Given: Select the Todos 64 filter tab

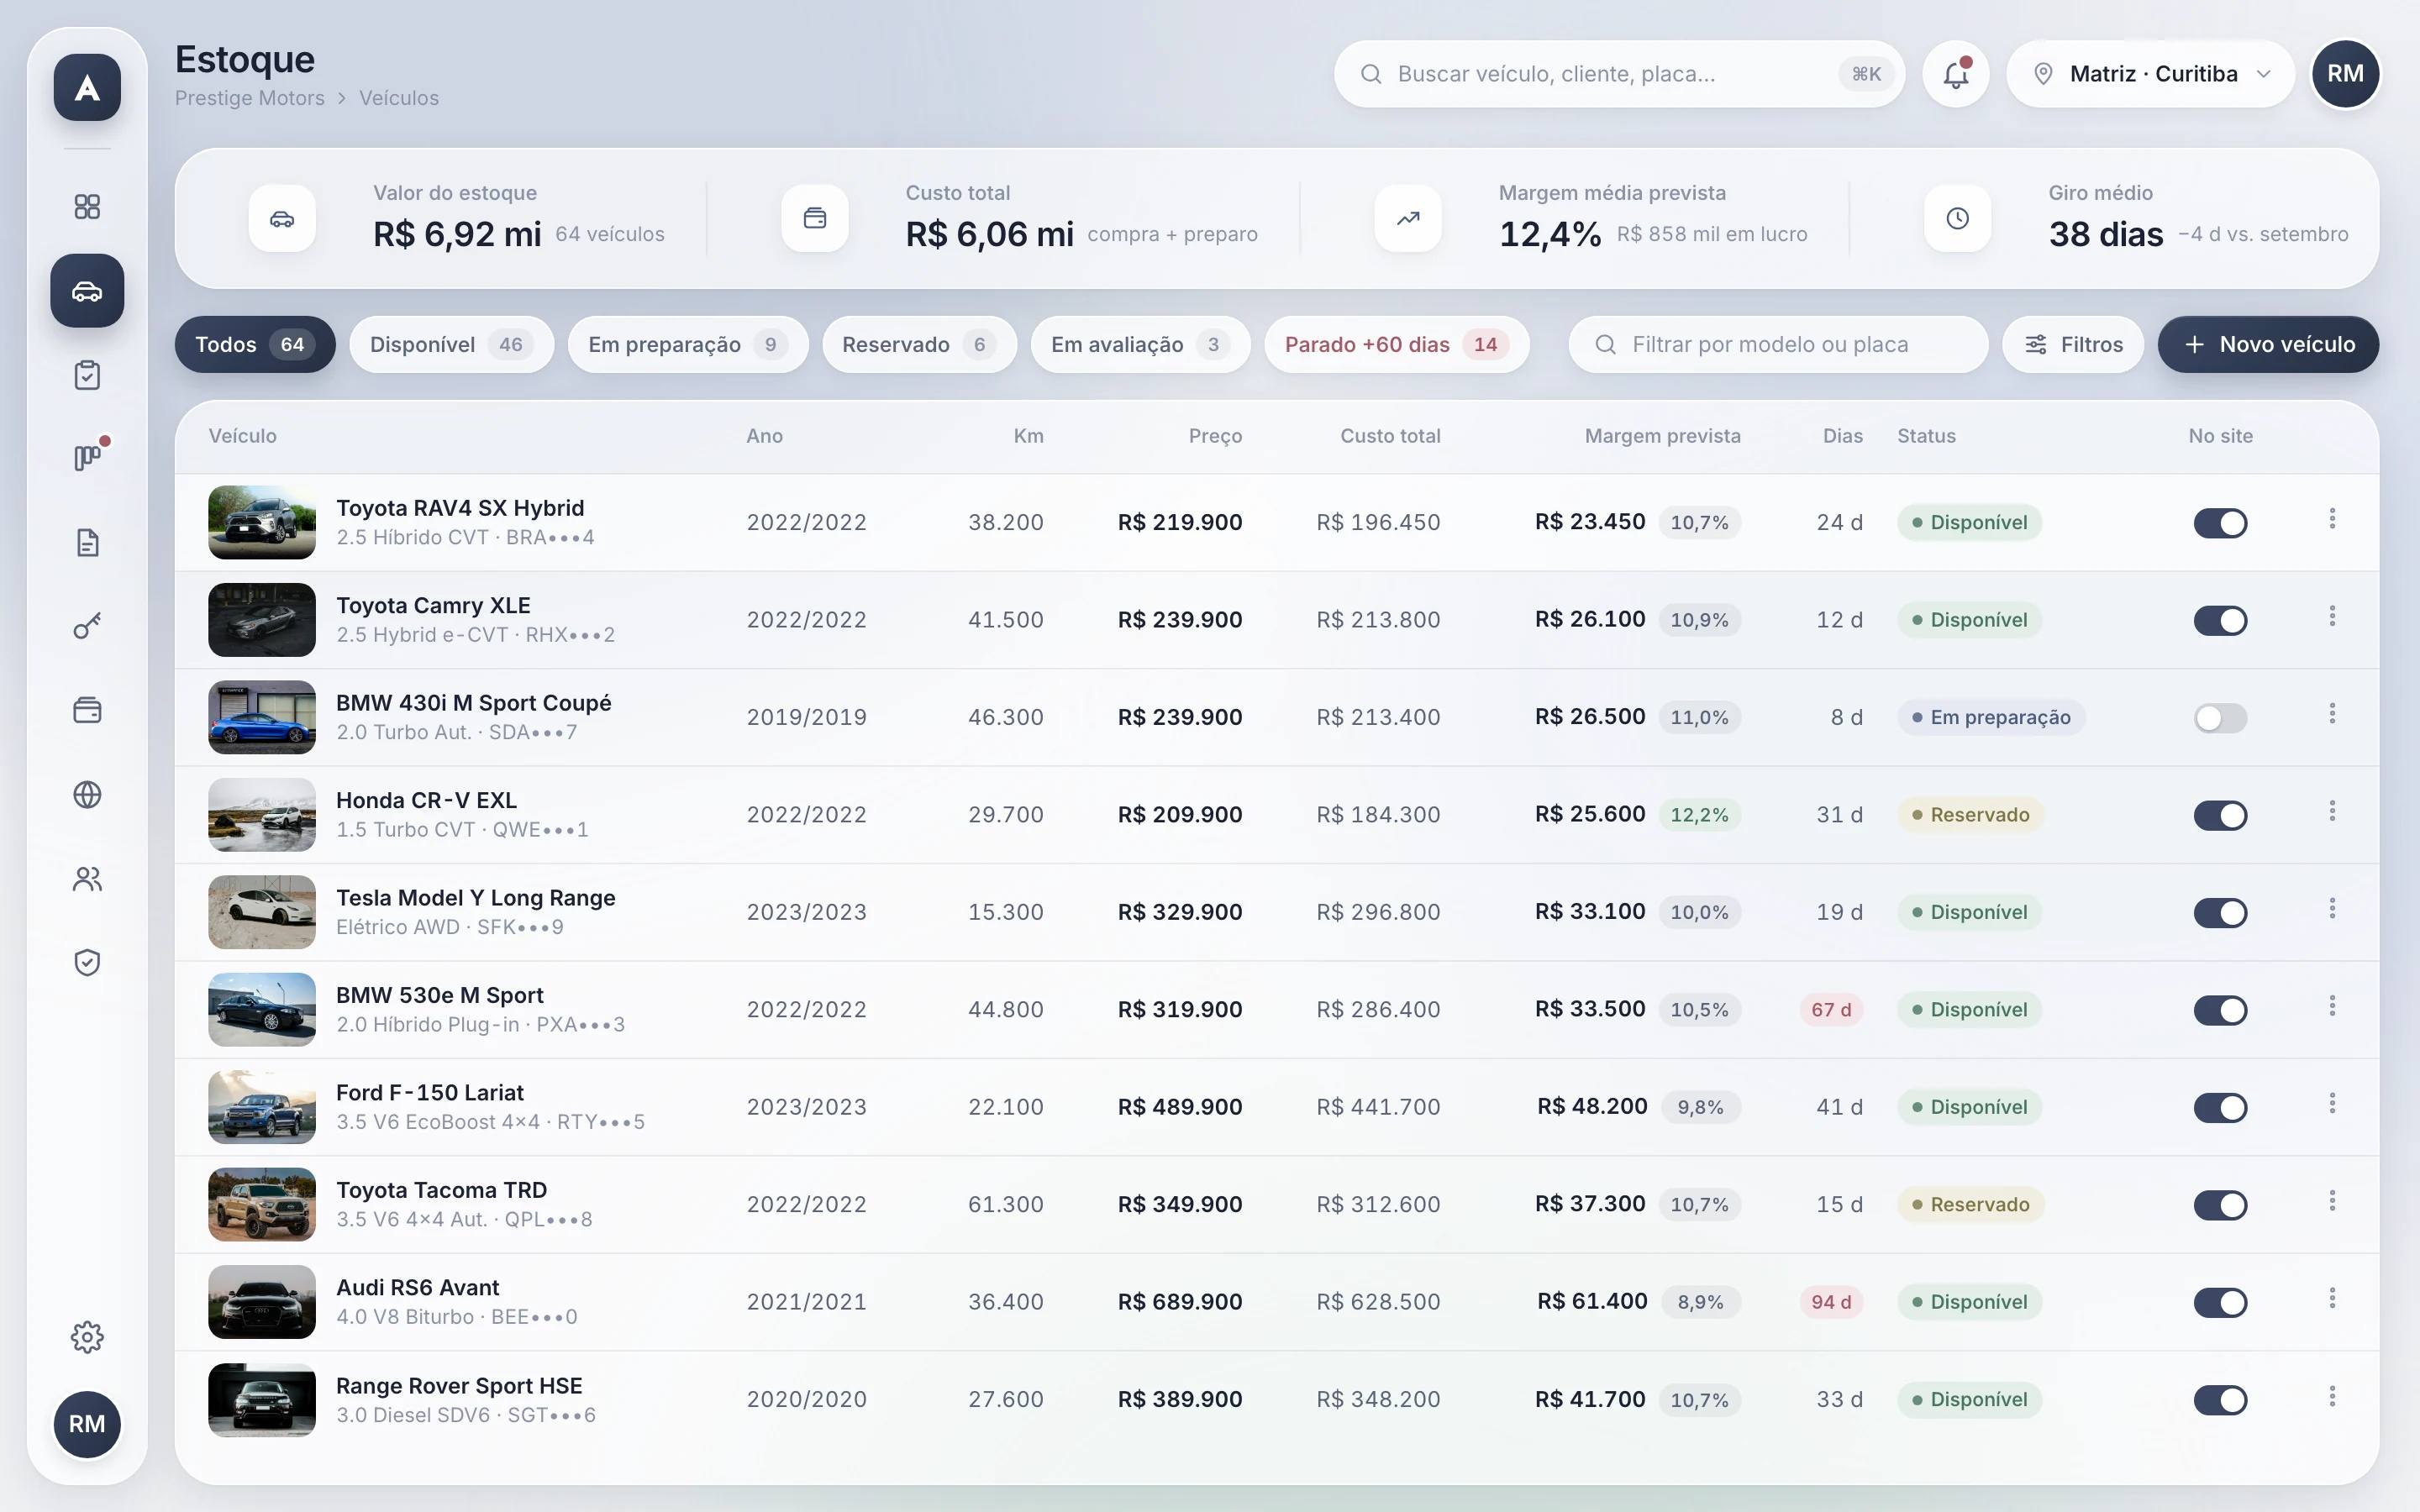Looking at the screenshot, I should coord(255,345).
